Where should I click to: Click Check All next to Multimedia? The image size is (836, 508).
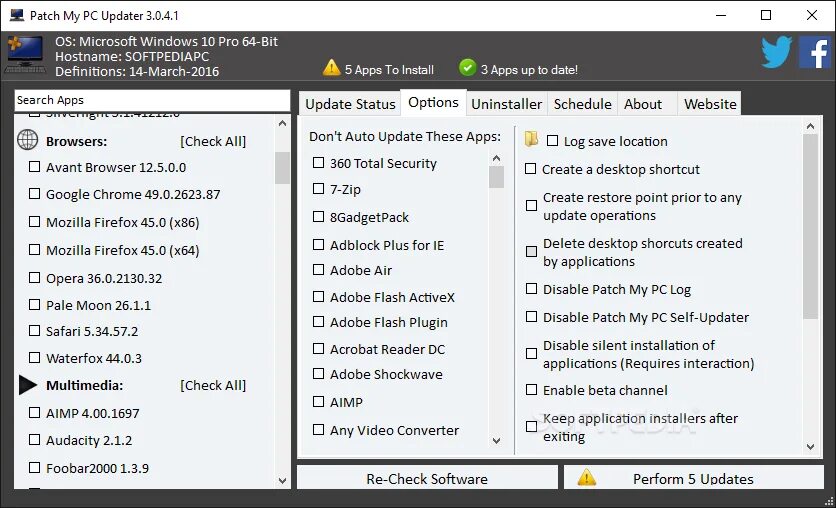coord(213,385)
